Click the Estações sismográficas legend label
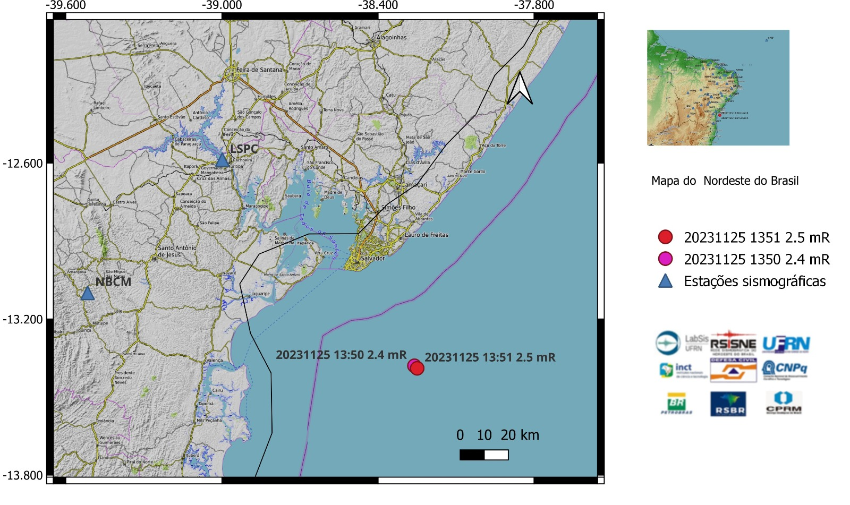The image size is (850, 505). point(754,281)
